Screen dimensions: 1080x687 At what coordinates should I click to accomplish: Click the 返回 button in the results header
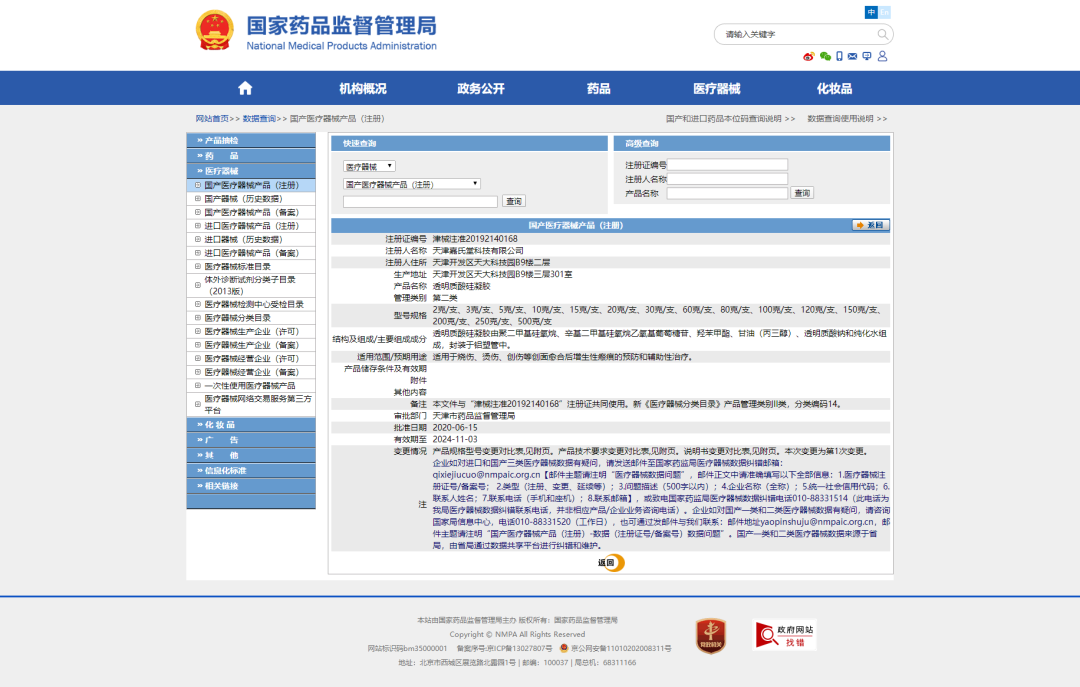pos(871,225)
